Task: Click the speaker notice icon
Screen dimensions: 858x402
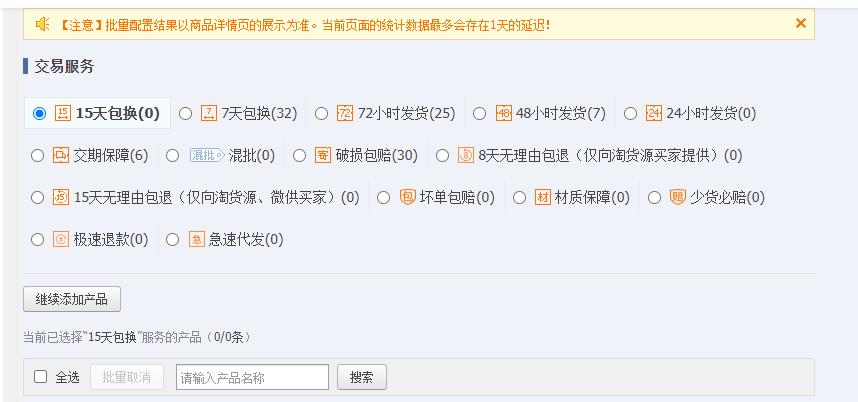Action: click(x=42, y=23)
